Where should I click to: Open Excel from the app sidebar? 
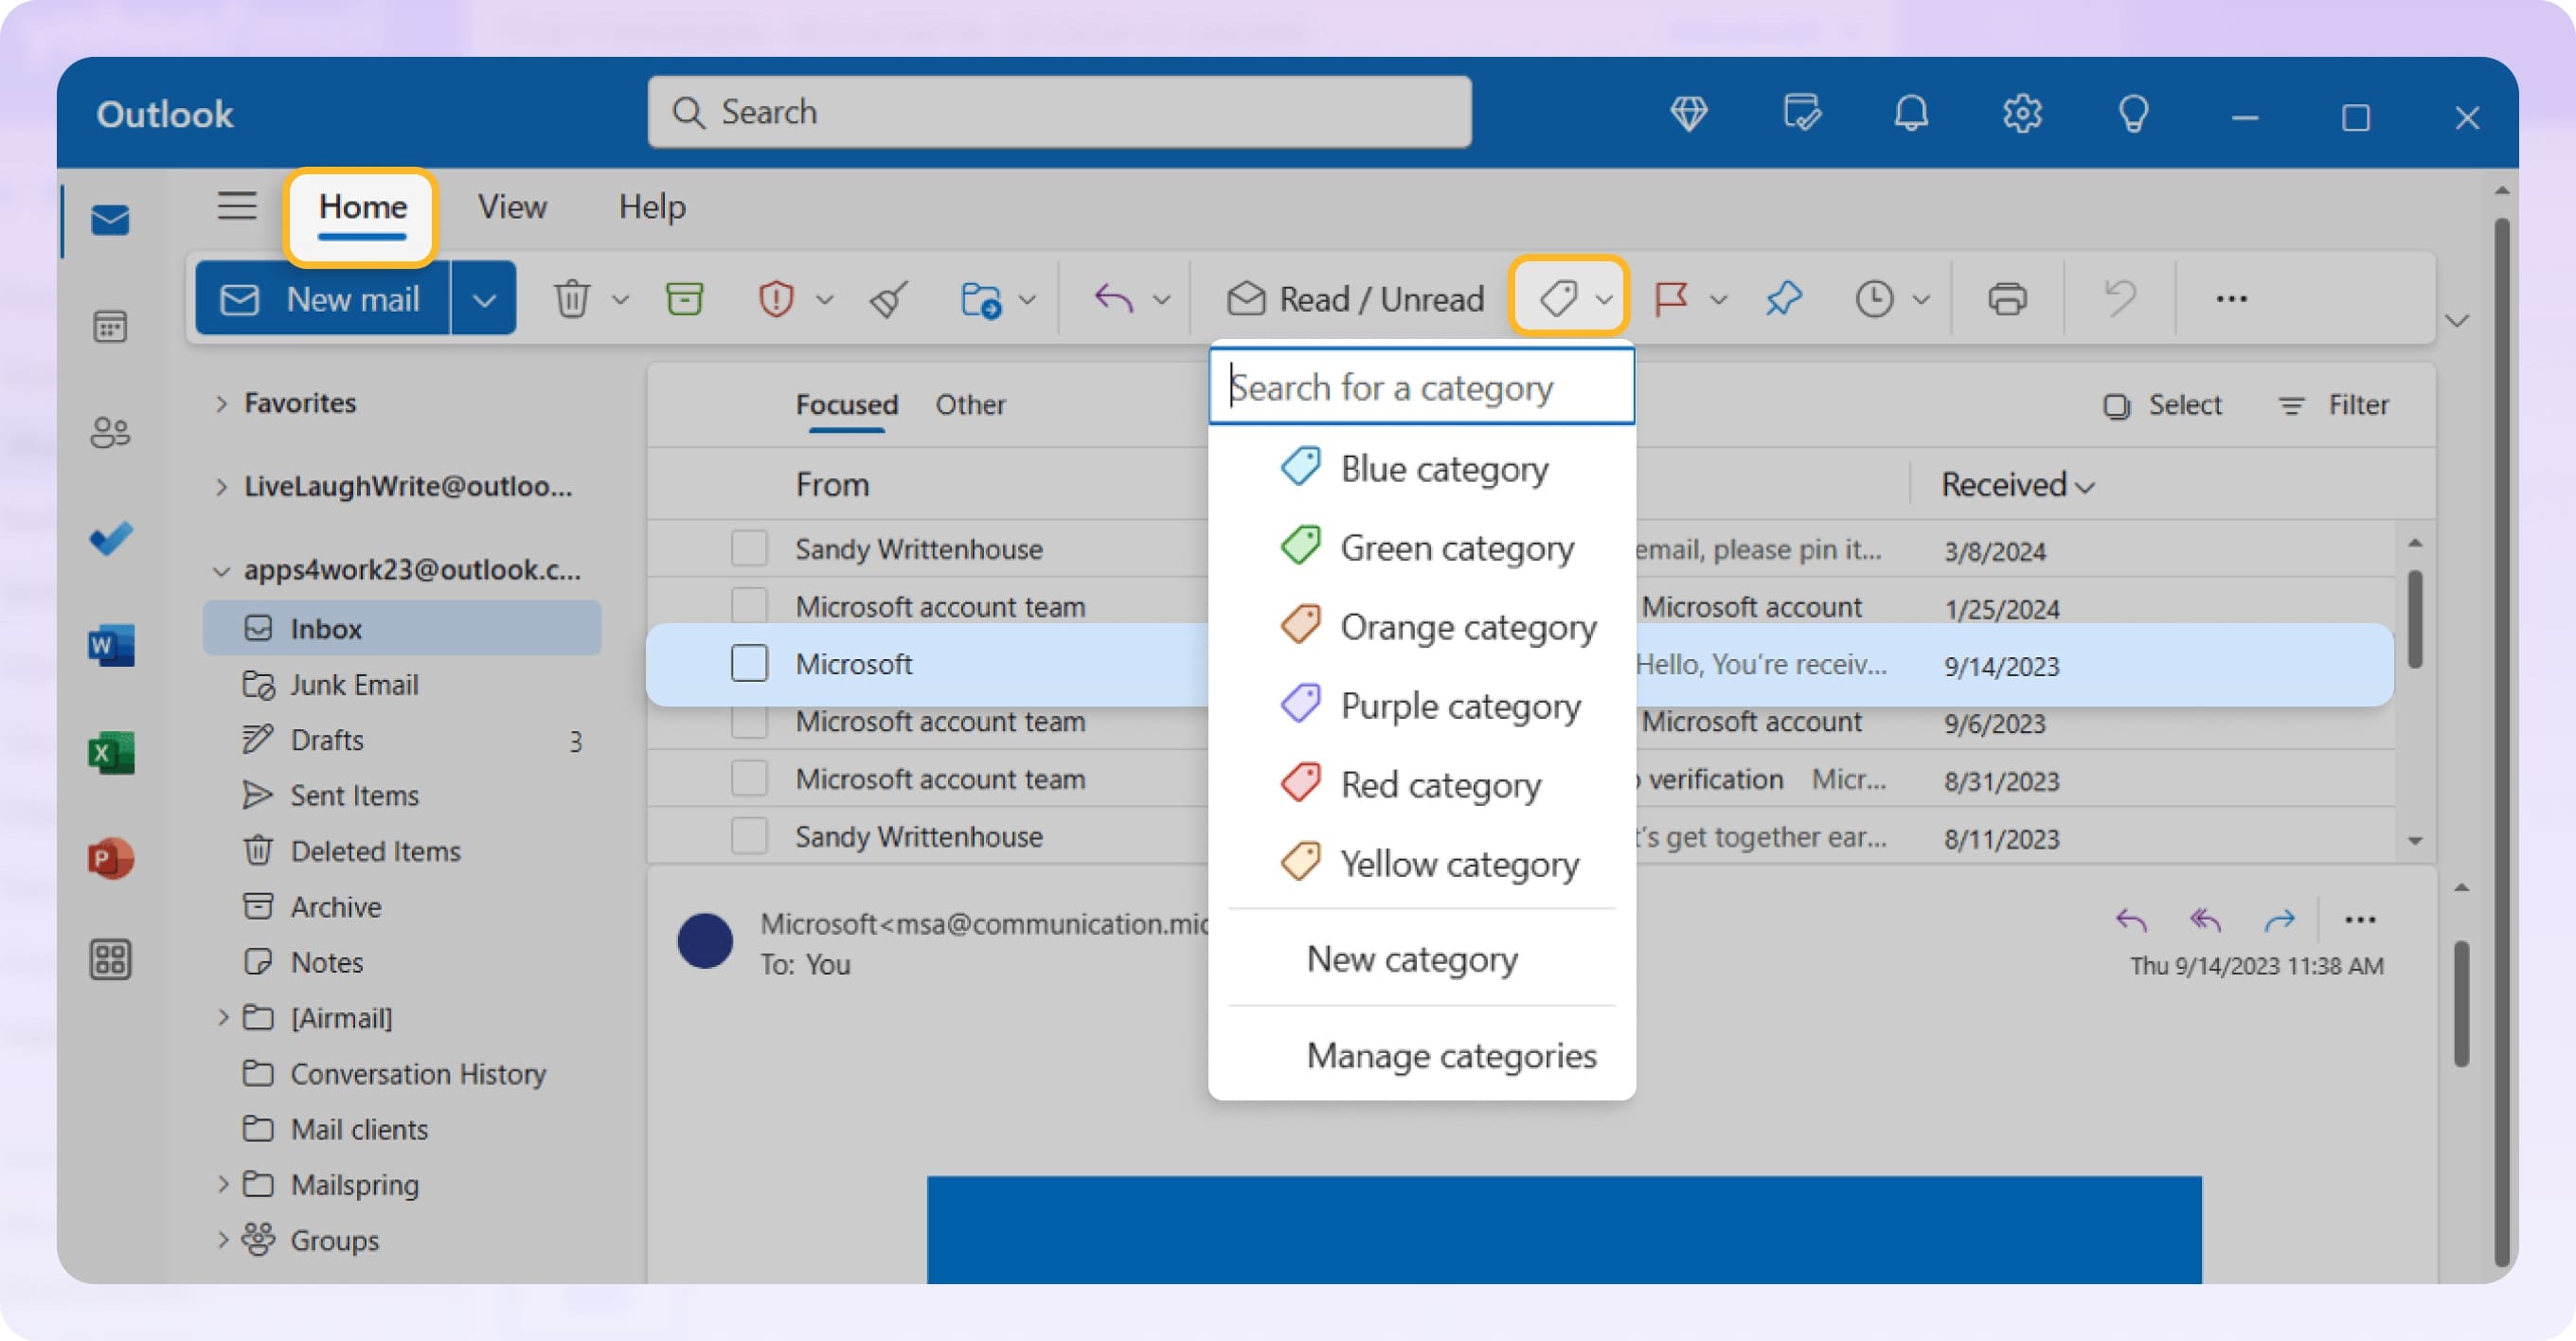point(110,753)
